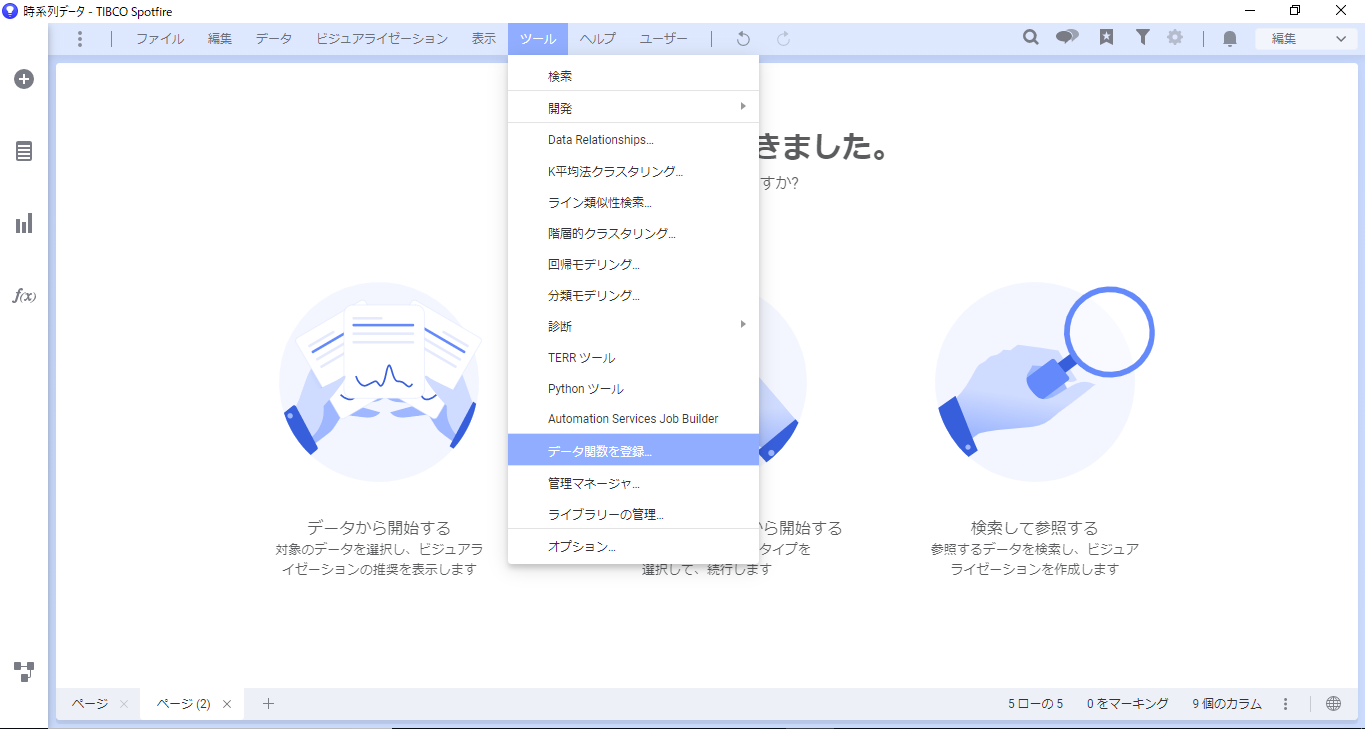Choose 階層的クラスタリング... menu item

tap(633, 233)
